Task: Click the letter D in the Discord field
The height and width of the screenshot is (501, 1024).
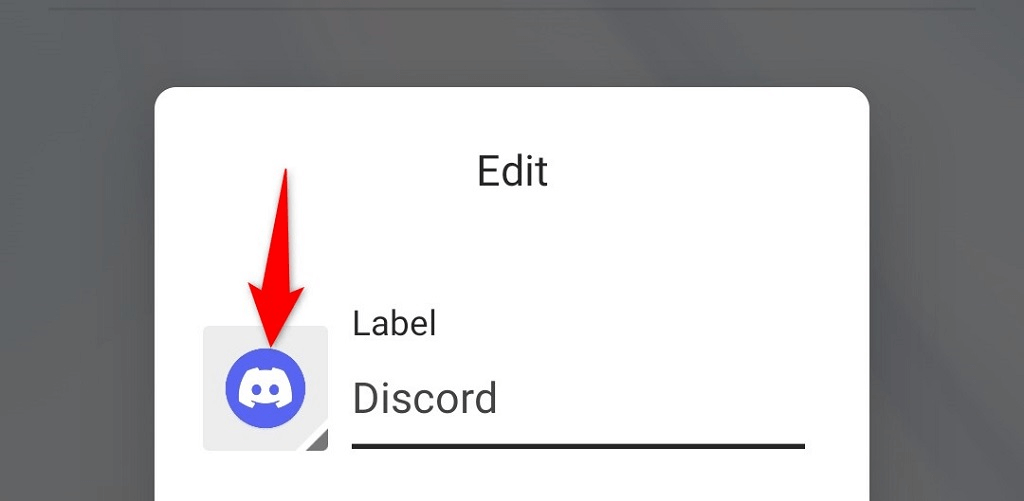Action: pos(365,398)
